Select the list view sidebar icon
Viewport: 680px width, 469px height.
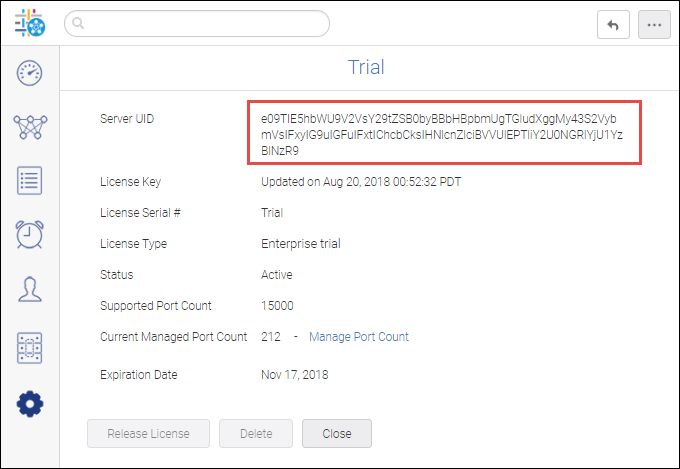[29, 181]
